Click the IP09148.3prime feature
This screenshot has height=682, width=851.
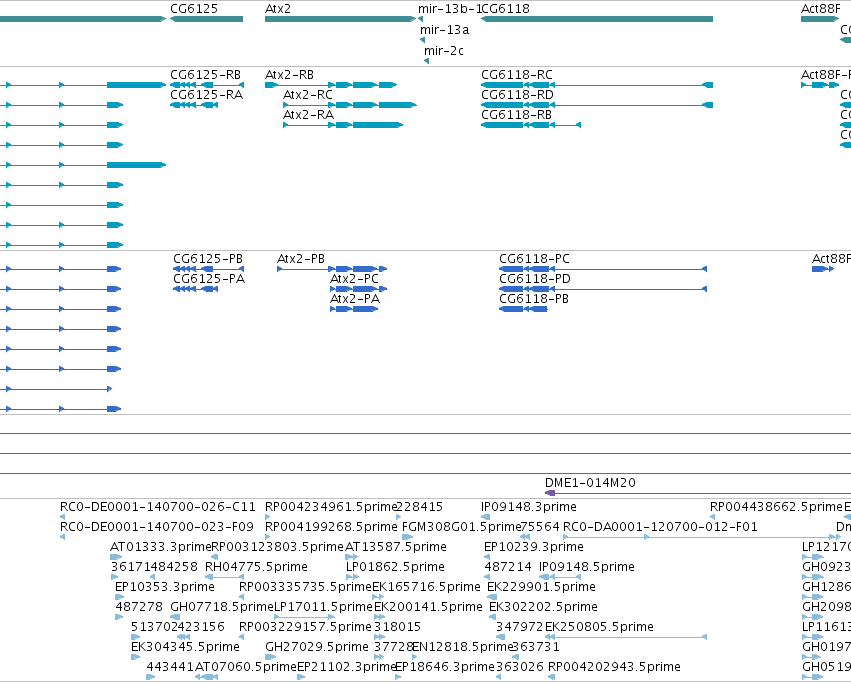(x=486, y=517)
